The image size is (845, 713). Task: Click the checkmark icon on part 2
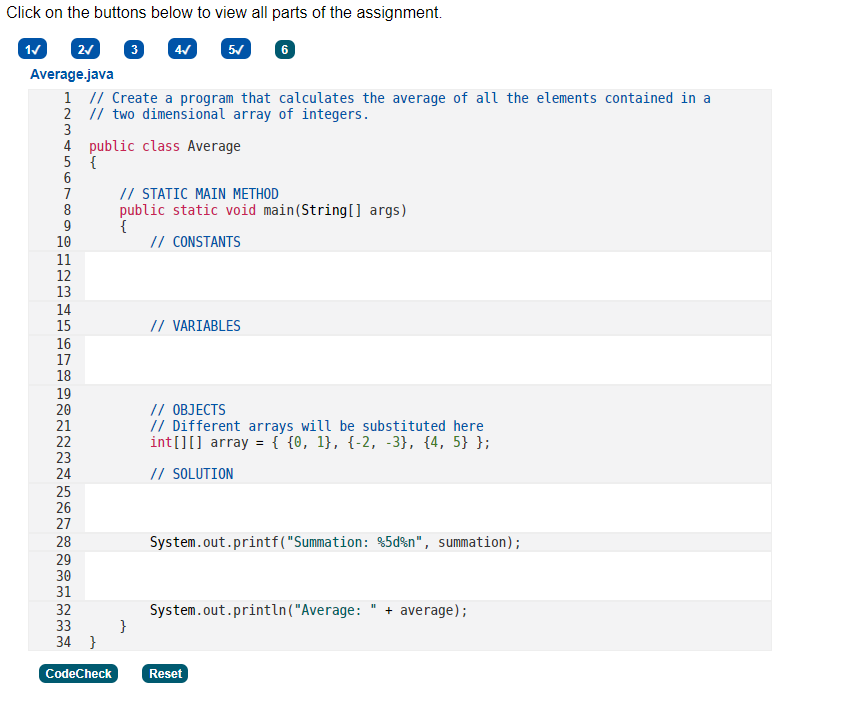tap(89, 48)
